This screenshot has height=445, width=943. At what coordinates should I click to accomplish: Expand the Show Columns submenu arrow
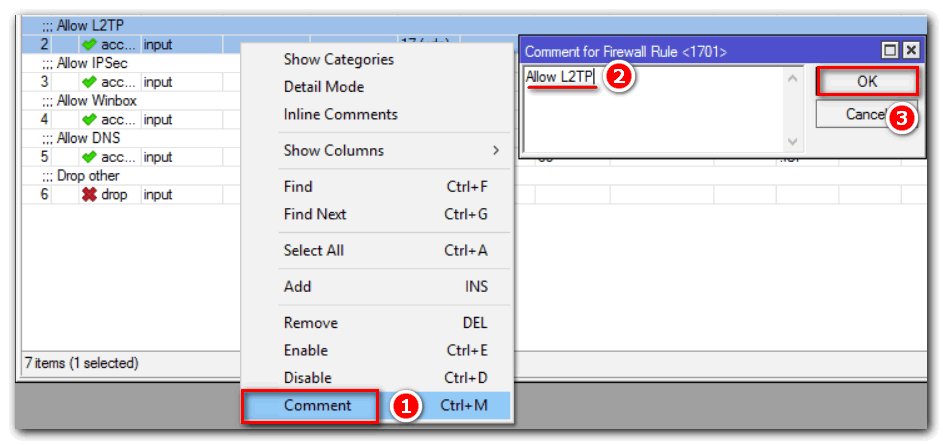point(496,151)
